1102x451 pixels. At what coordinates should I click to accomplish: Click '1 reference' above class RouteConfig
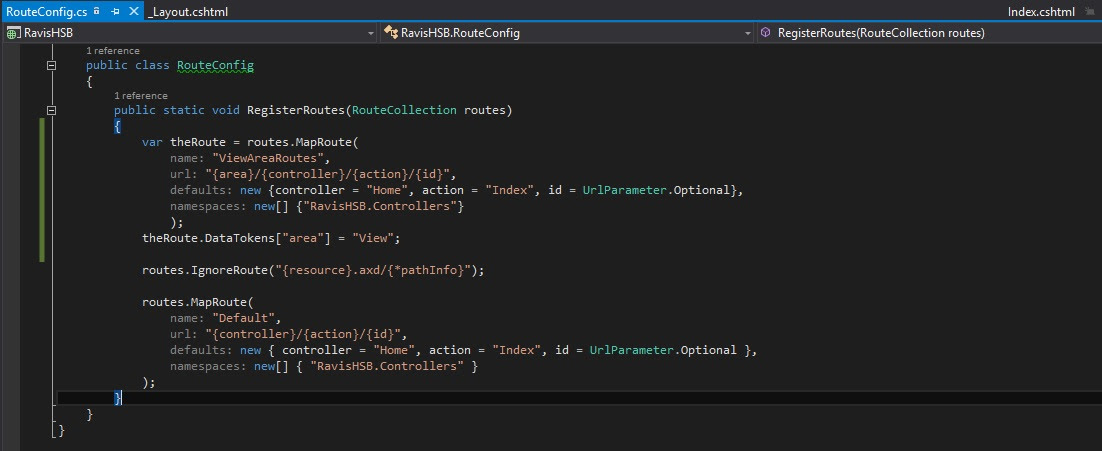pos(112,51)
